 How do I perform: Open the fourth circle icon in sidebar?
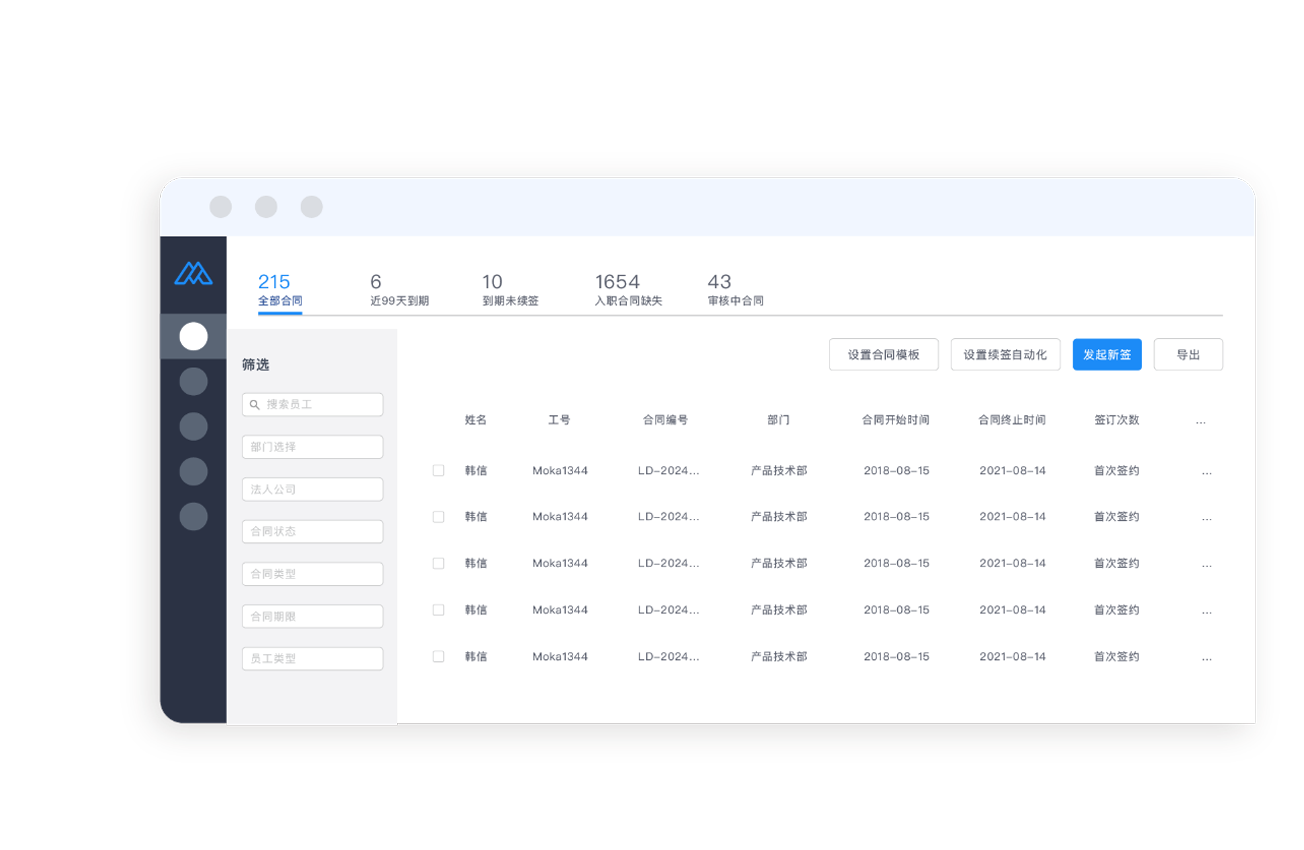click(x=193, y=471)
